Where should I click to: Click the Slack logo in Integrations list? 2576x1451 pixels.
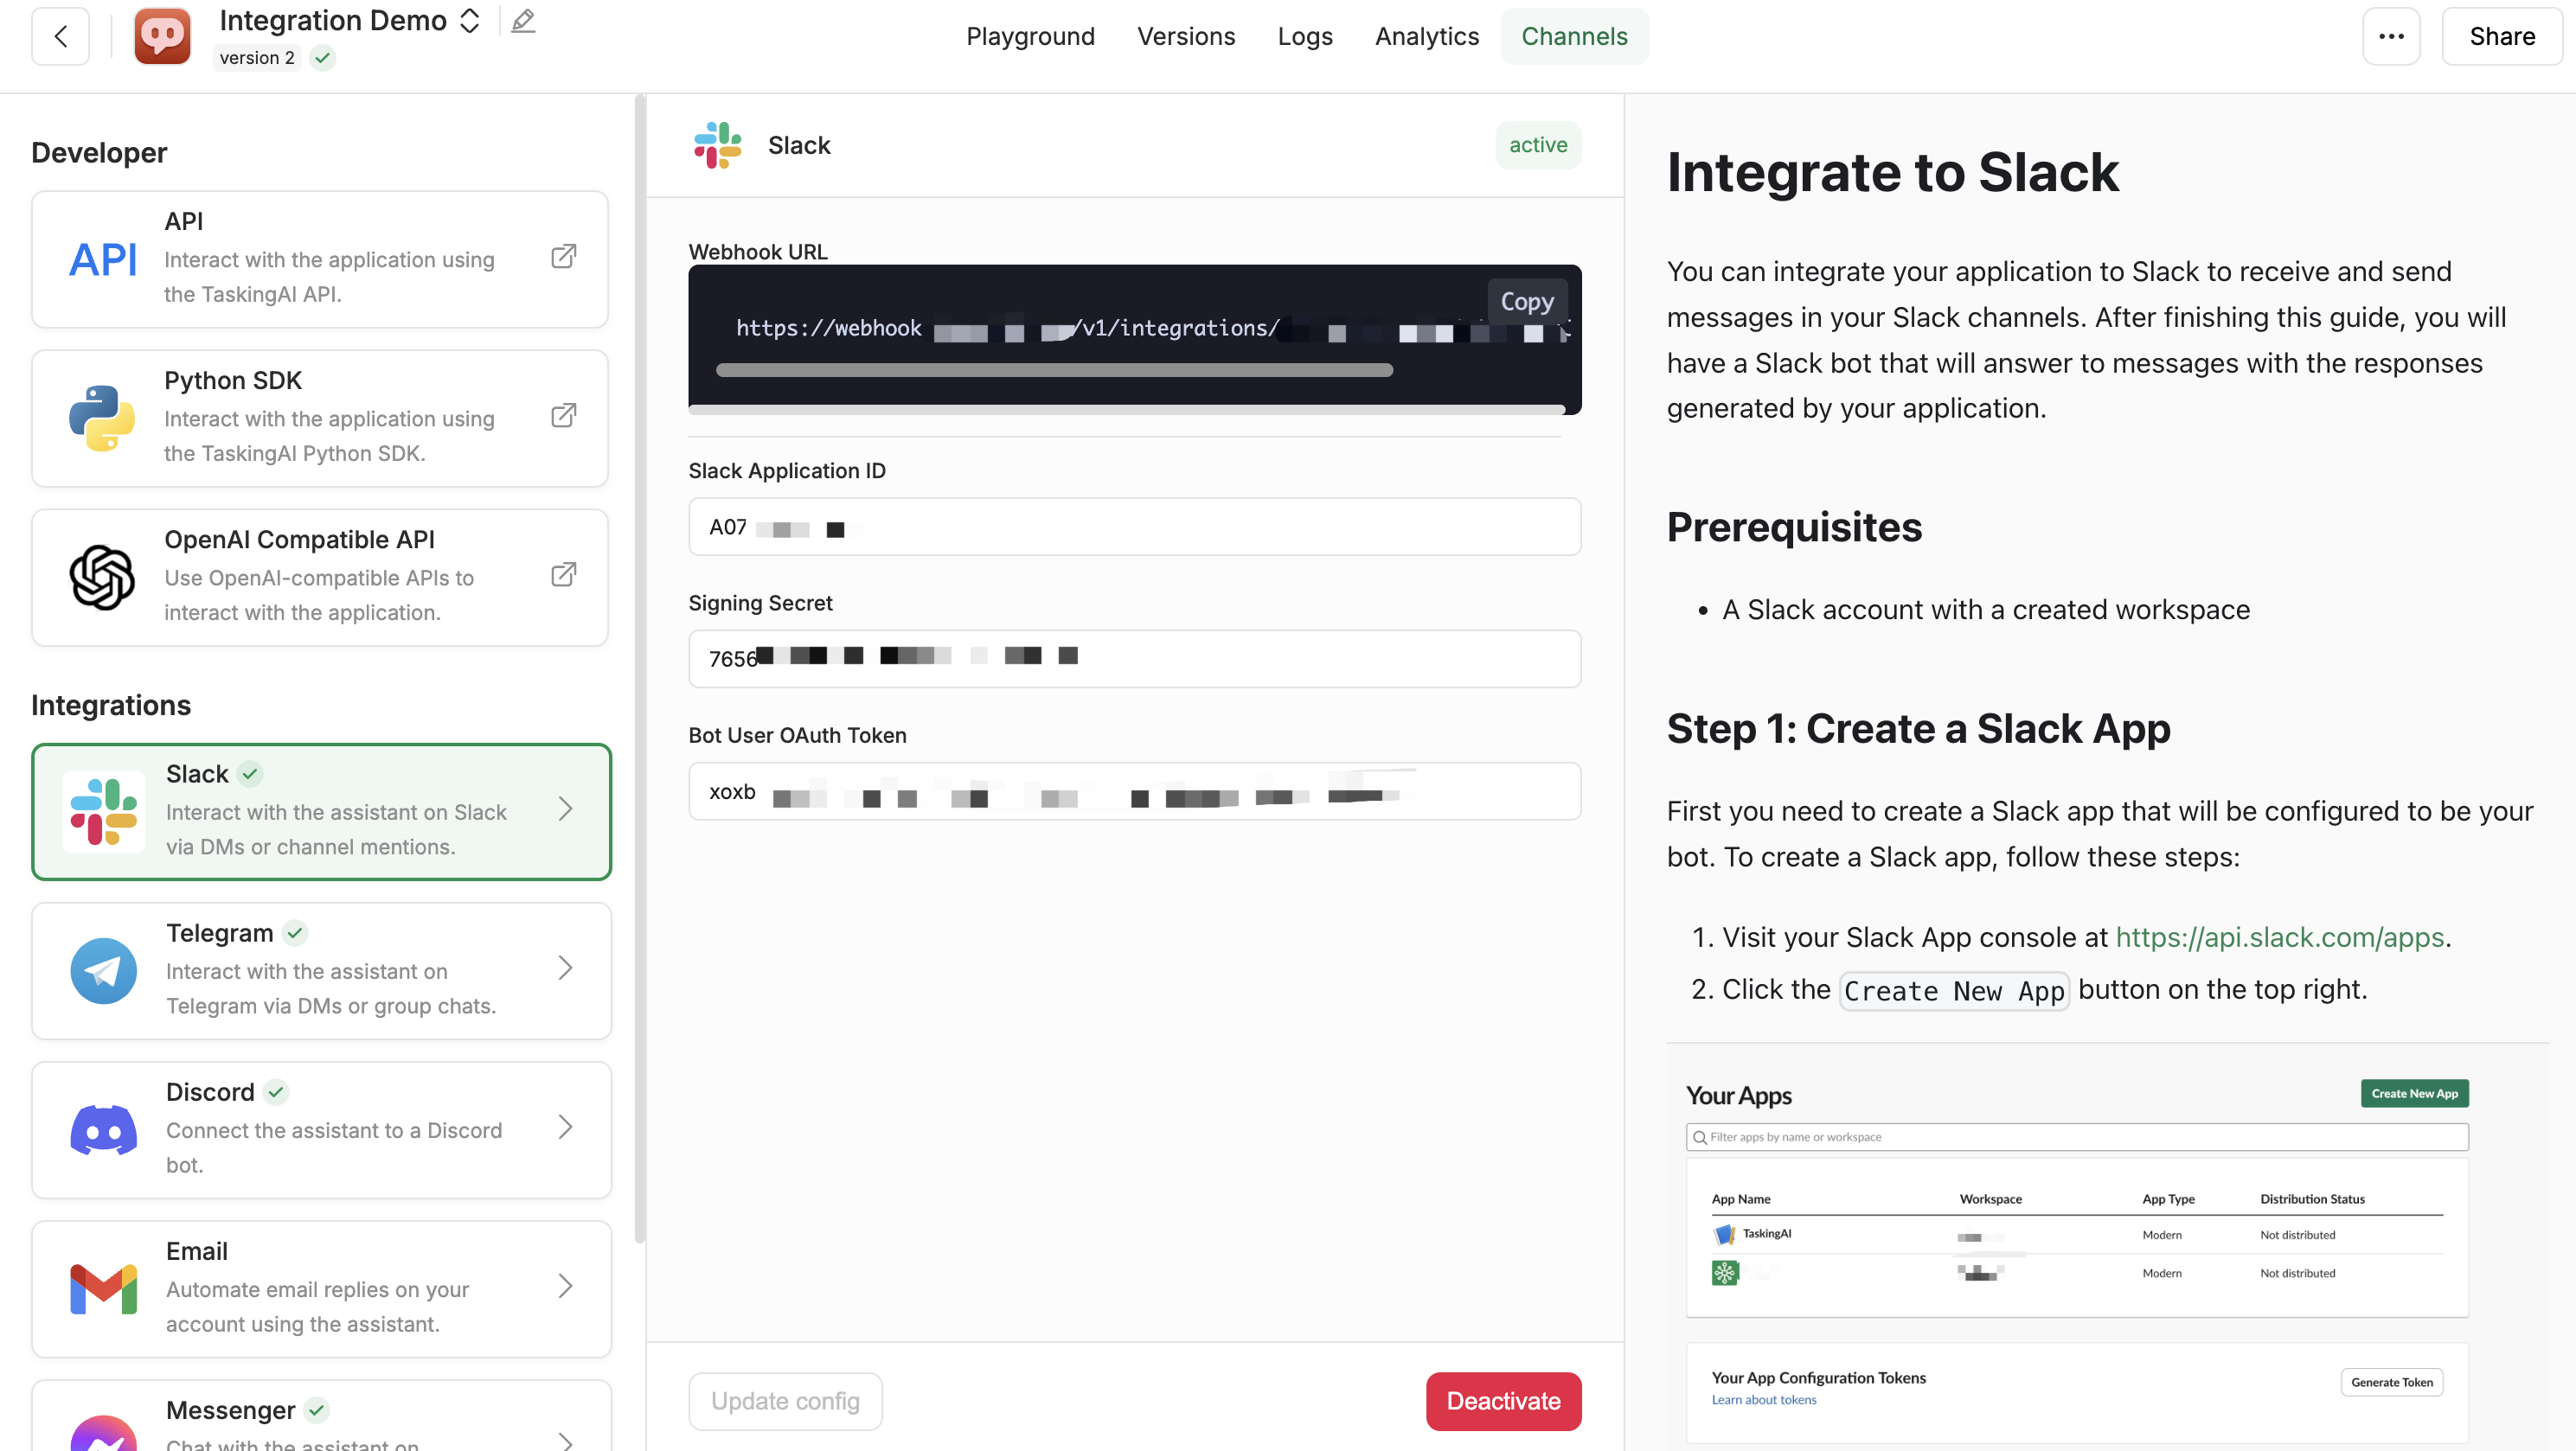pos(104,812)
